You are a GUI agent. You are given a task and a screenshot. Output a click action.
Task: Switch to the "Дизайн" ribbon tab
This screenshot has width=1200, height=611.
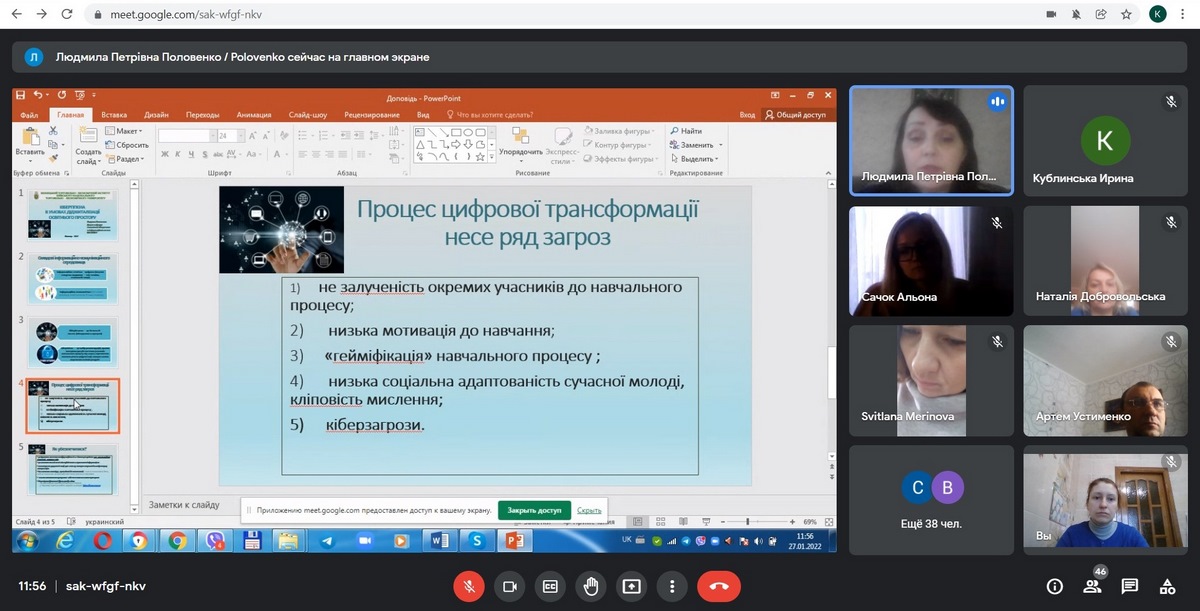(156, 115)
